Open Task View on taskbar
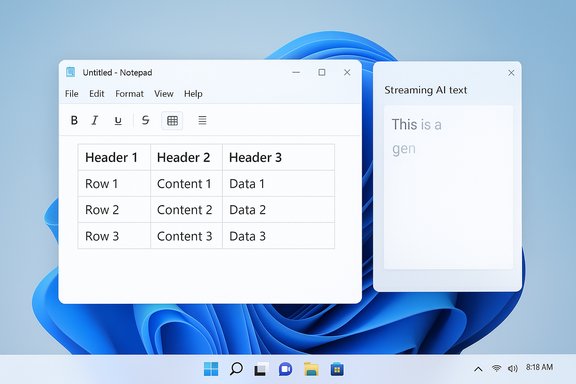The width and height of the screenshot is (576, 384). (x=261, y=369)
